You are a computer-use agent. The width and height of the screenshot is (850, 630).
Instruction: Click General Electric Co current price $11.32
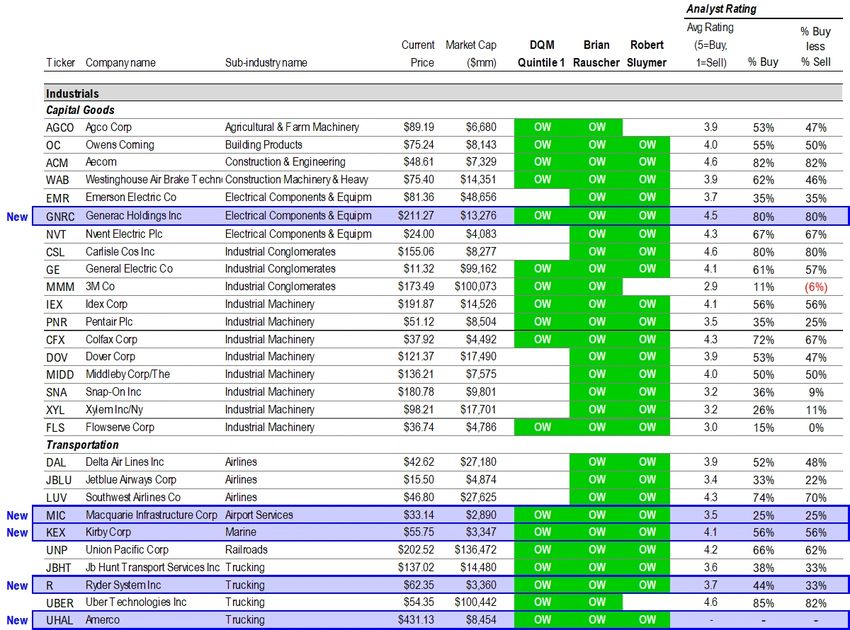[418, 269]
